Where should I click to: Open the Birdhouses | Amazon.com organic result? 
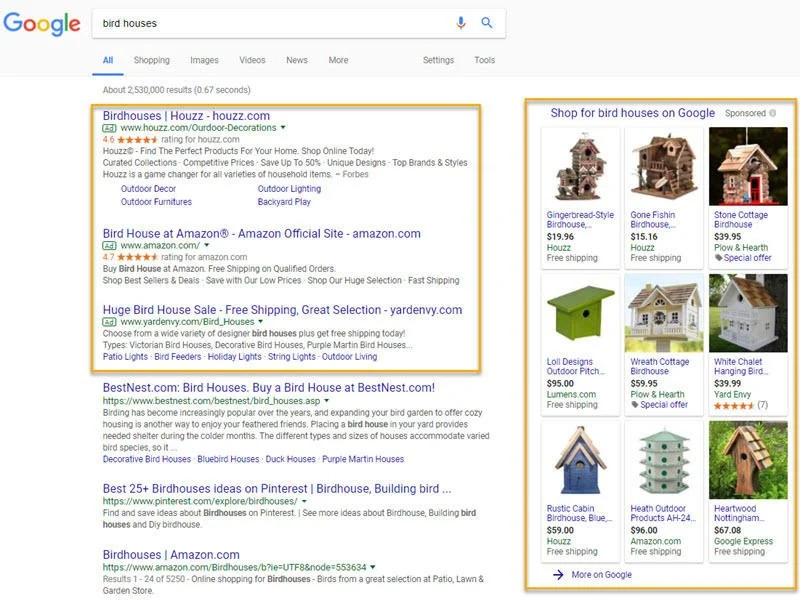pyautogui.click(x=171, y=555)
